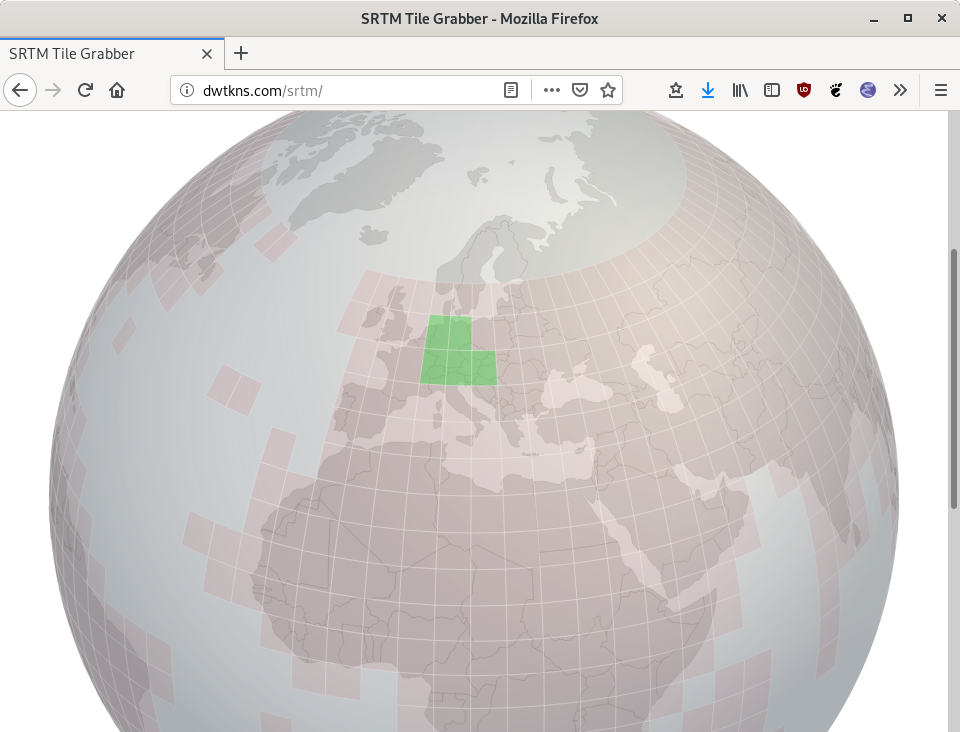This screenshot has width=960, height=732.
Task: Show site information for dwtkns.com
Action: pyautogui.click(x=187, y=91)
